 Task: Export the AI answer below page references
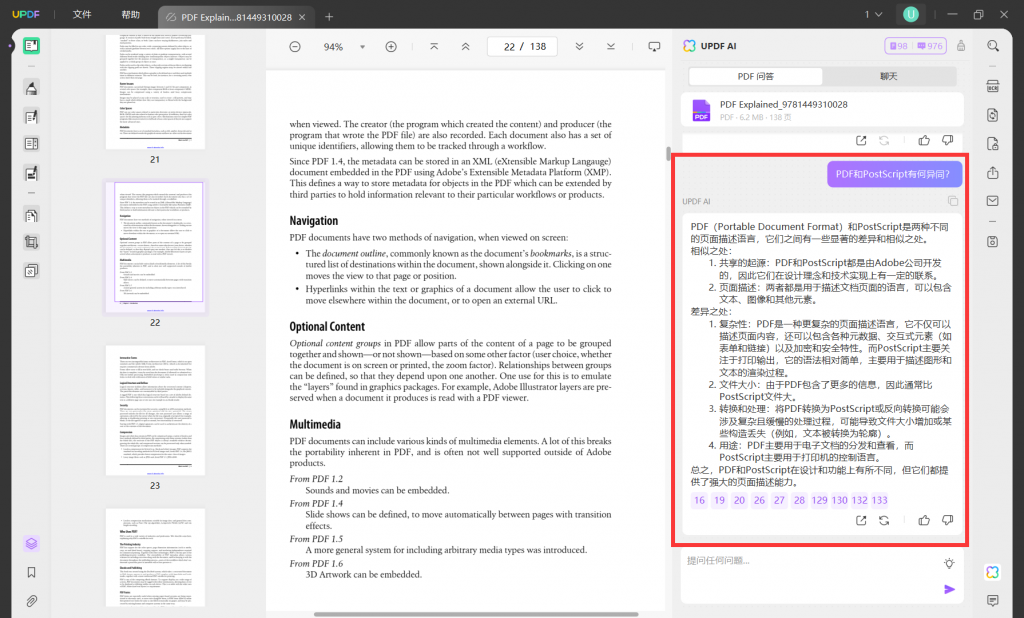[x=861, y=521]
